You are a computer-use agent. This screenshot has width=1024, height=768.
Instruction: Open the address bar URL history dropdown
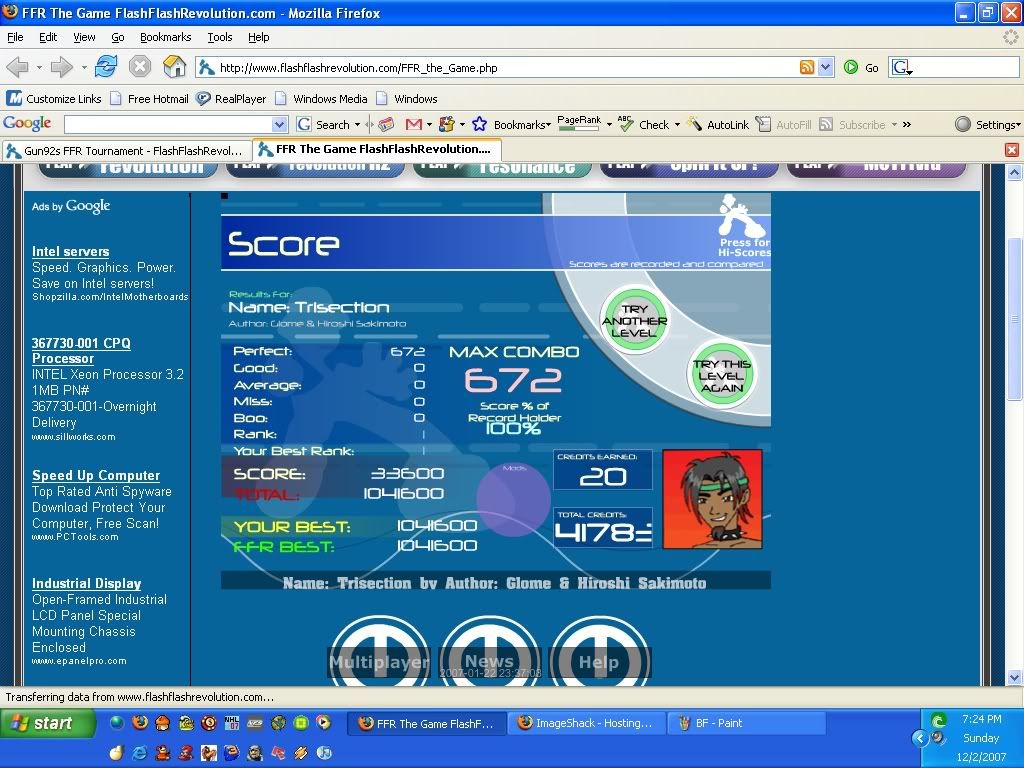point(826,67)
